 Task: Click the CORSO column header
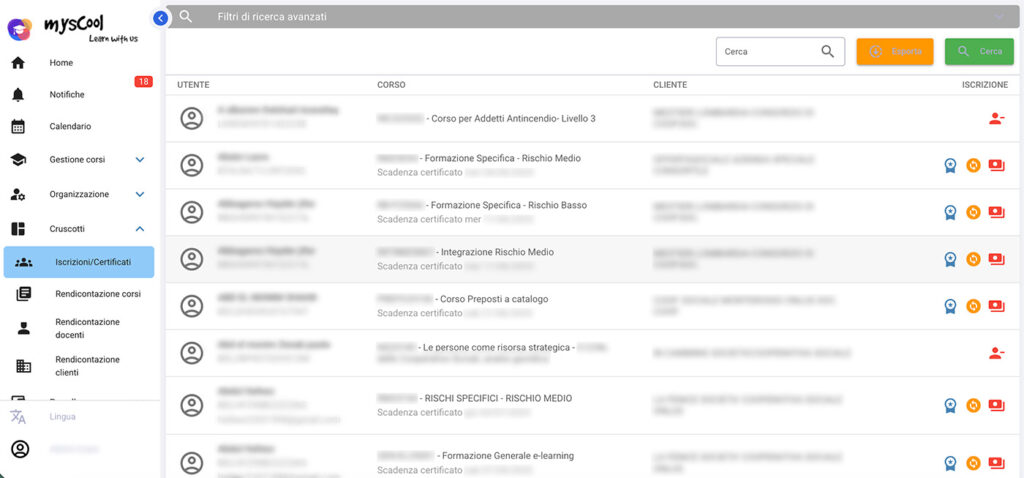point(391,85)
